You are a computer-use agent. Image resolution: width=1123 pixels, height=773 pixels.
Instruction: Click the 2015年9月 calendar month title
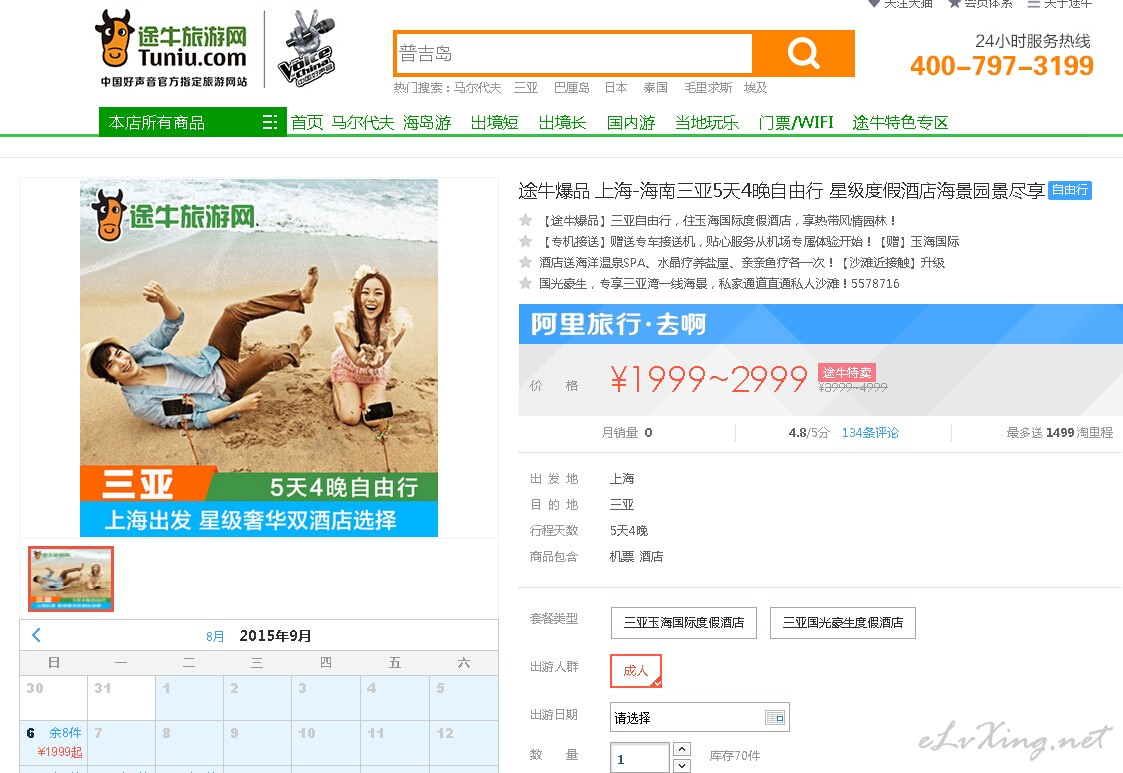pyautogui.click(x=275, y=635)
